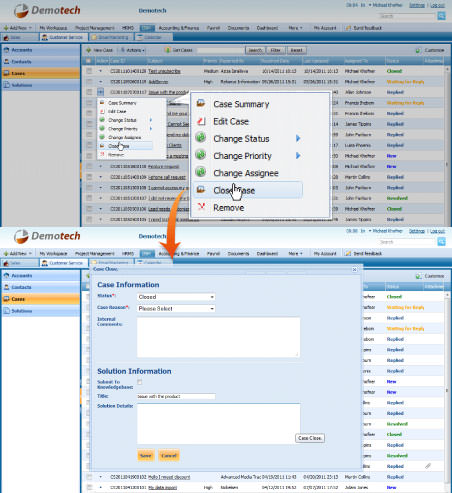This screenshot has height=493, width=452.
Task: Click the Filter button in the upper toolbar
Action: click(x=275, y=50)
